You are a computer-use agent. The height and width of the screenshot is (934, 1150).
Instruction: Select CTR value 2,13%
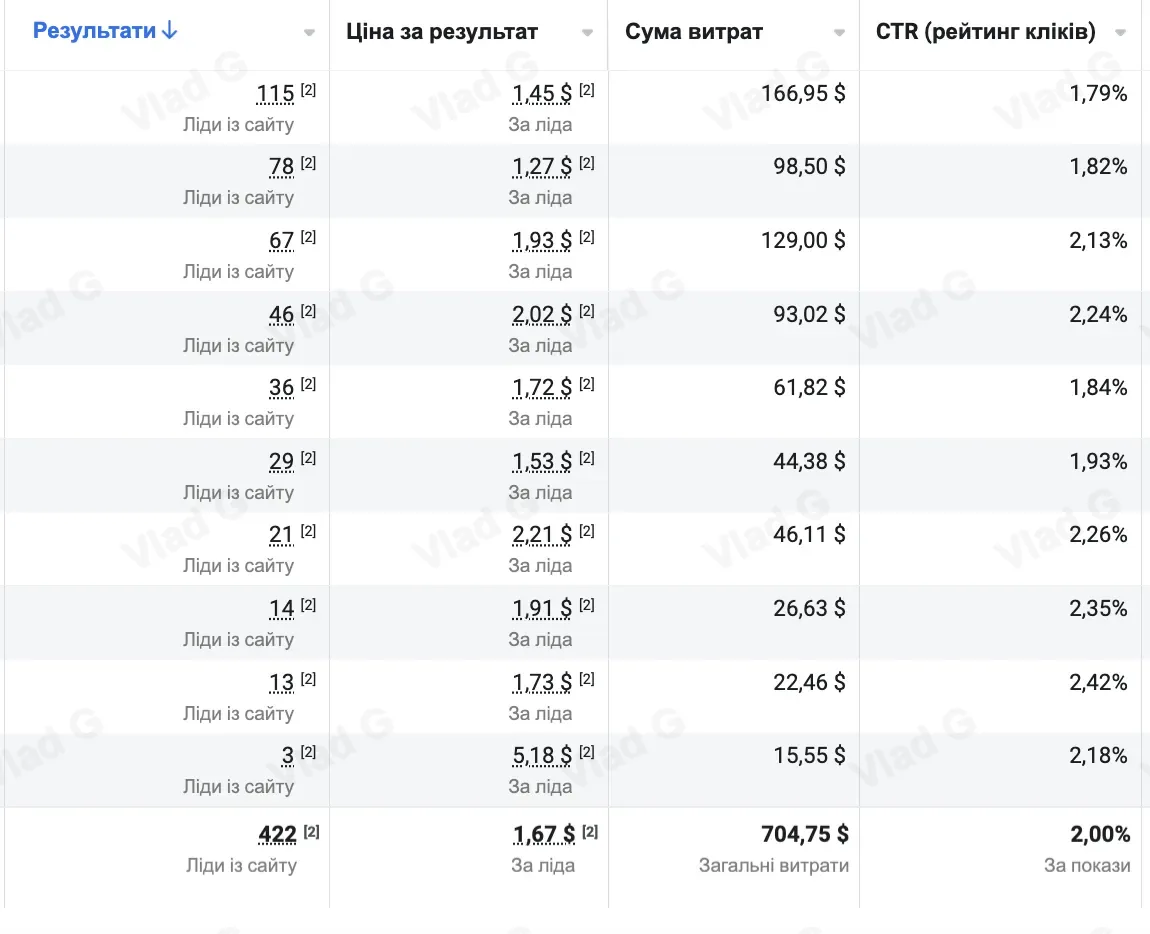coord(1098,240)
